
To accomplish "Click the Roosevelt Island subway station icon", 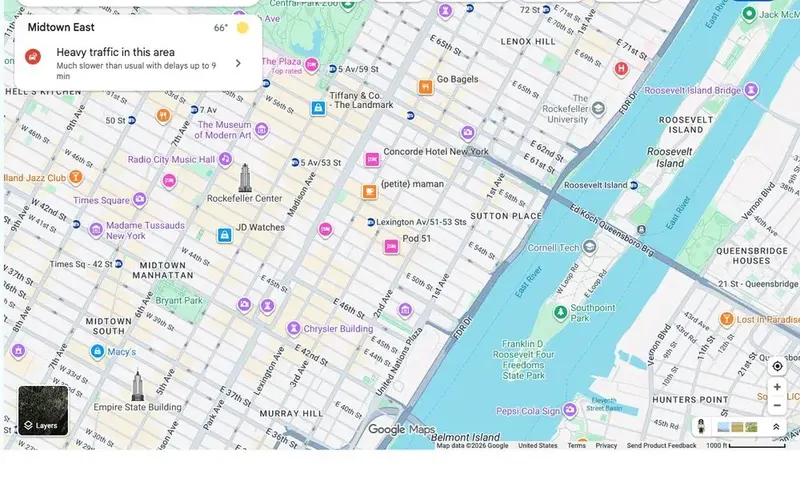I will click(634, 185).
